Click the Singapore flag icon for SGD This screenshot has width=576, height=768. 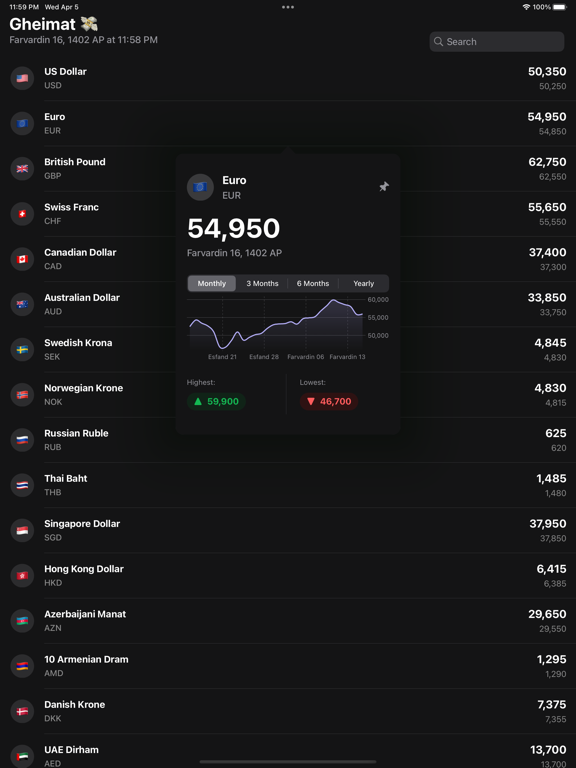[x=22, y=530]
